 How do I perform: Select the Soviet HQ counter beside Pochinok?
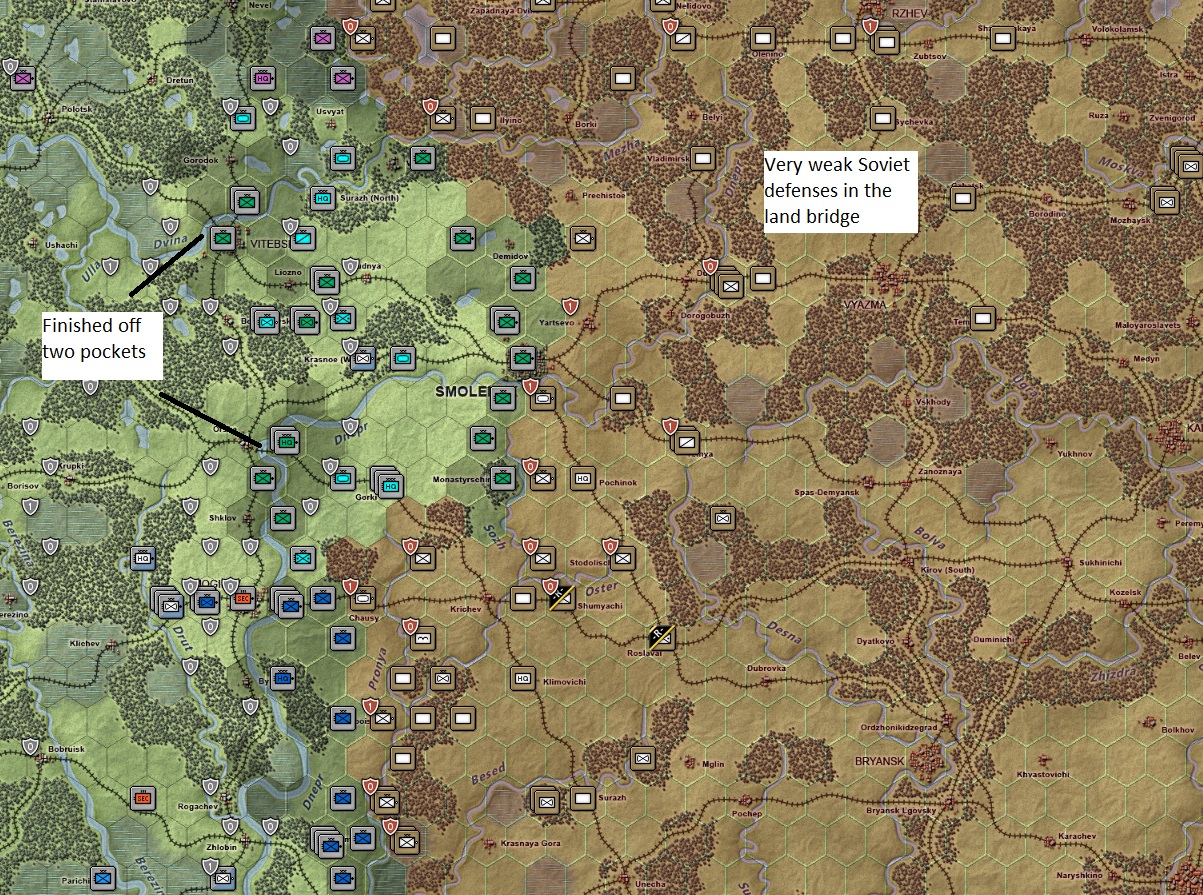(x=583, y=478)
